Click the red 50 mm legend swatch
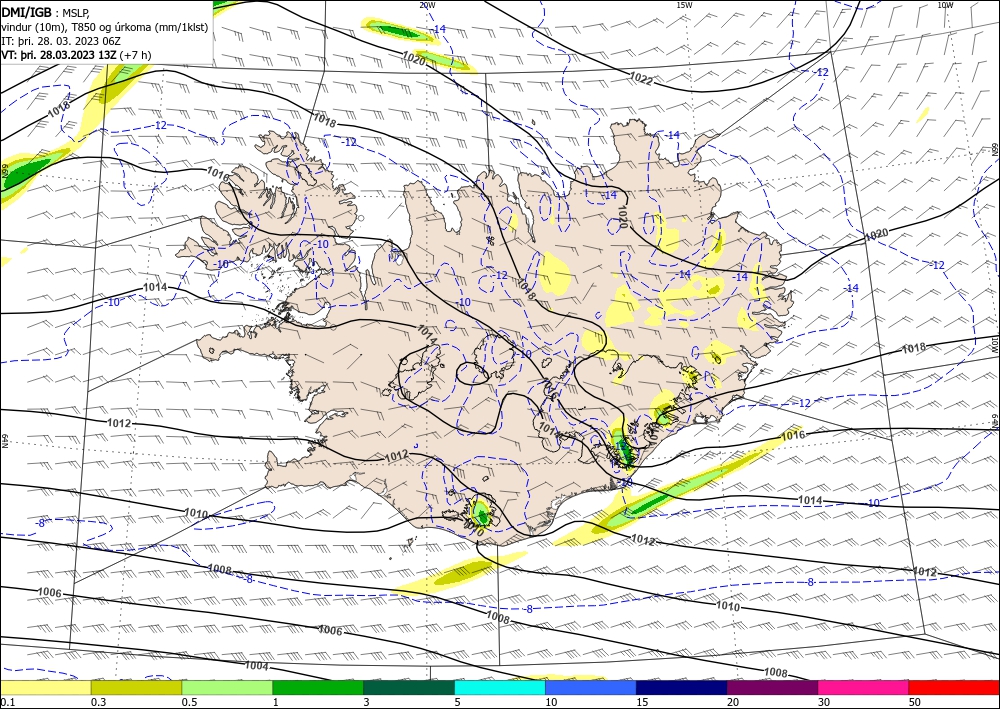 [954, 688]
